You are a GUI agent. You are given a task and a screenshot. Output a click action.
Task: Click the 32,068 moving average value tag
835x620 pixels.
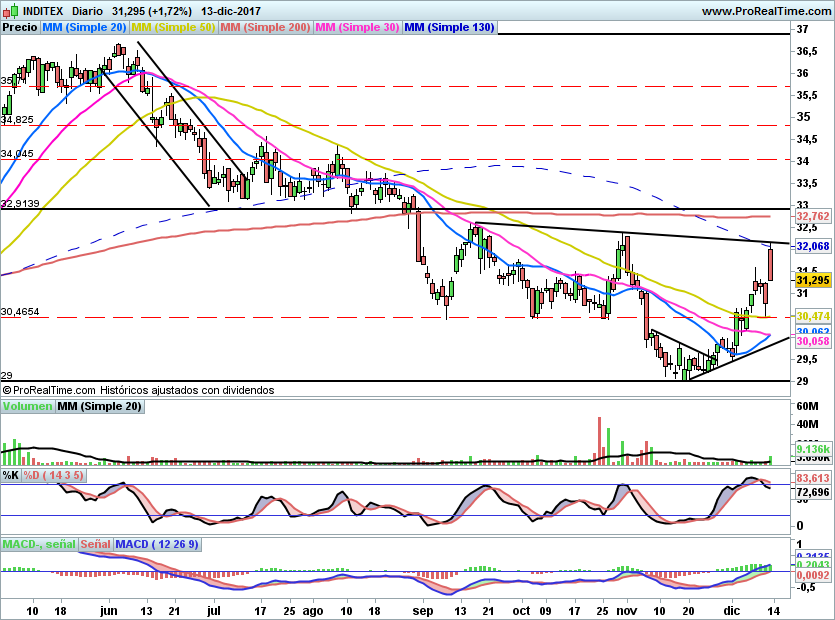click(813, 246)
